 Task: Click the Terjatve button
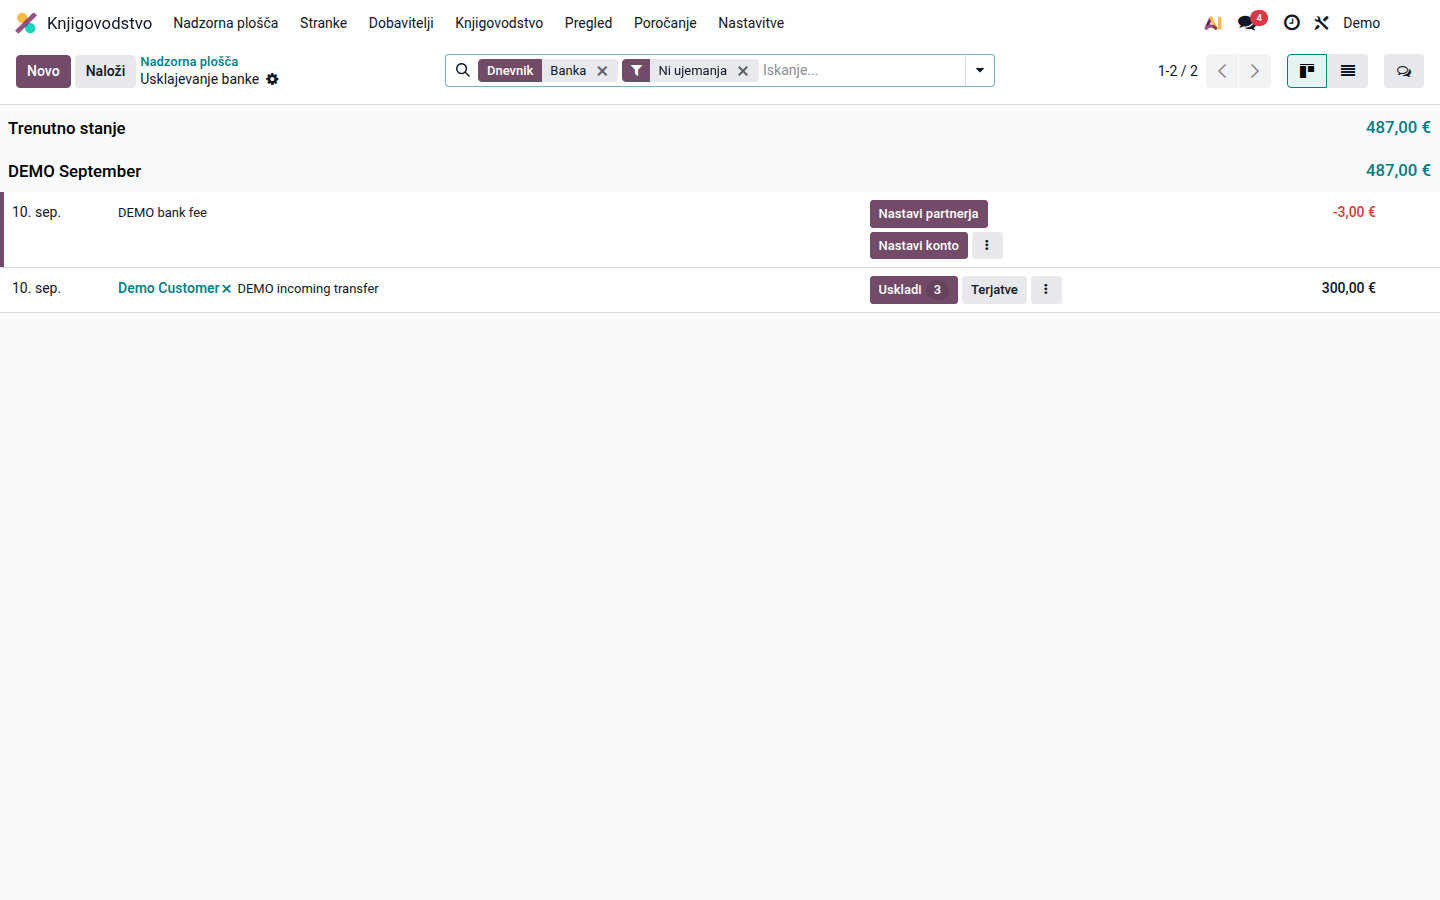994,290
